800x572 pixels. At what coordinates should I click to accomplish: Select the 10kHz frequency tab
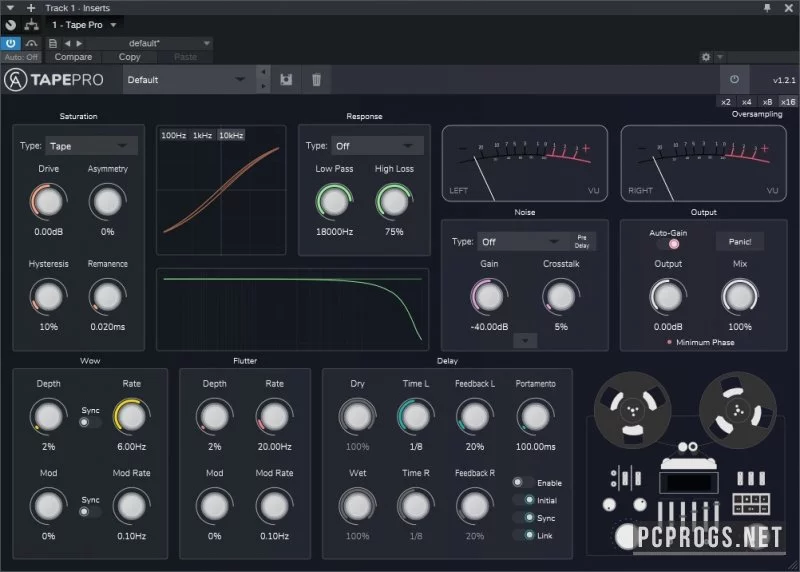click(231, 135)
